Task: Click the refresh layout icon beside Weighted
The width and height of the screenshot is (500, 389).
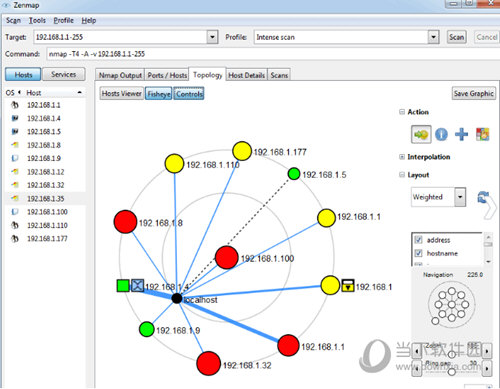Action: (483, 197)
